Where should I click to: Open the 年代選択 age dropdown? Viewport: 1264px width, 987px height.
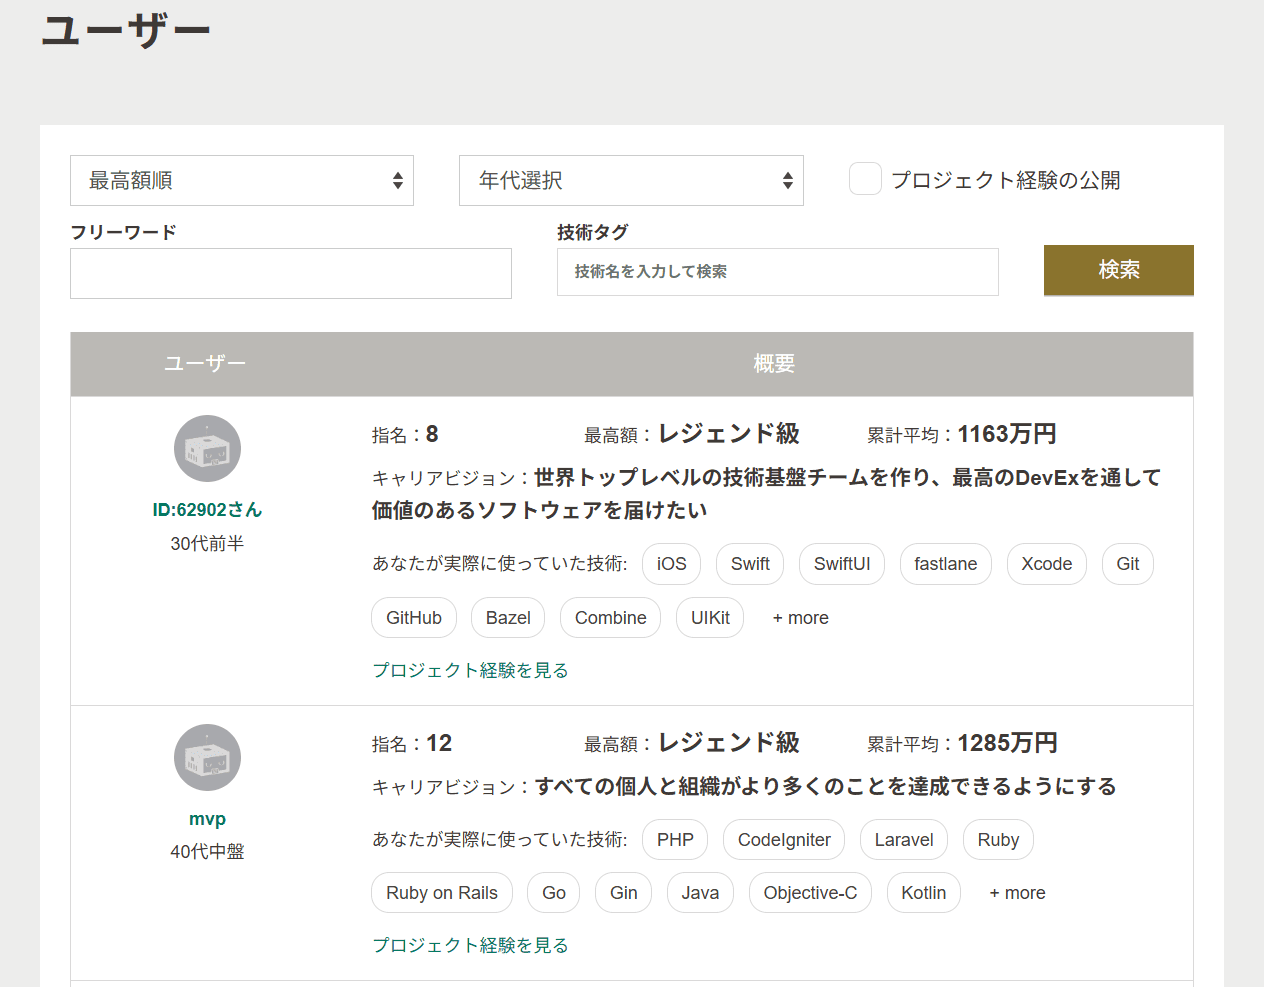click(631, 181)
